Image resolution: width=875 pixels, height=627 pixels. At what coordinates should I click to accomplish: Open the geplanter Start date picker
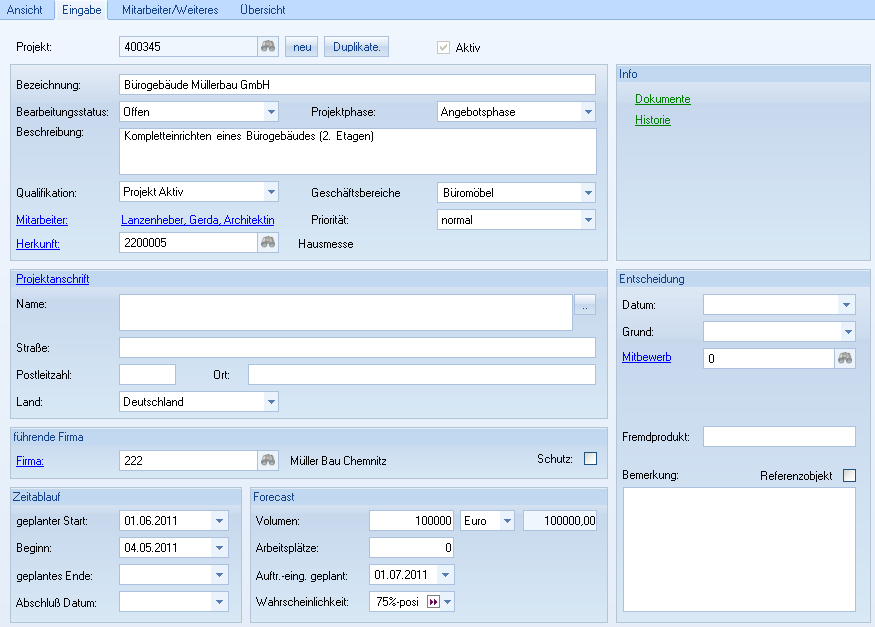[220, 520]
